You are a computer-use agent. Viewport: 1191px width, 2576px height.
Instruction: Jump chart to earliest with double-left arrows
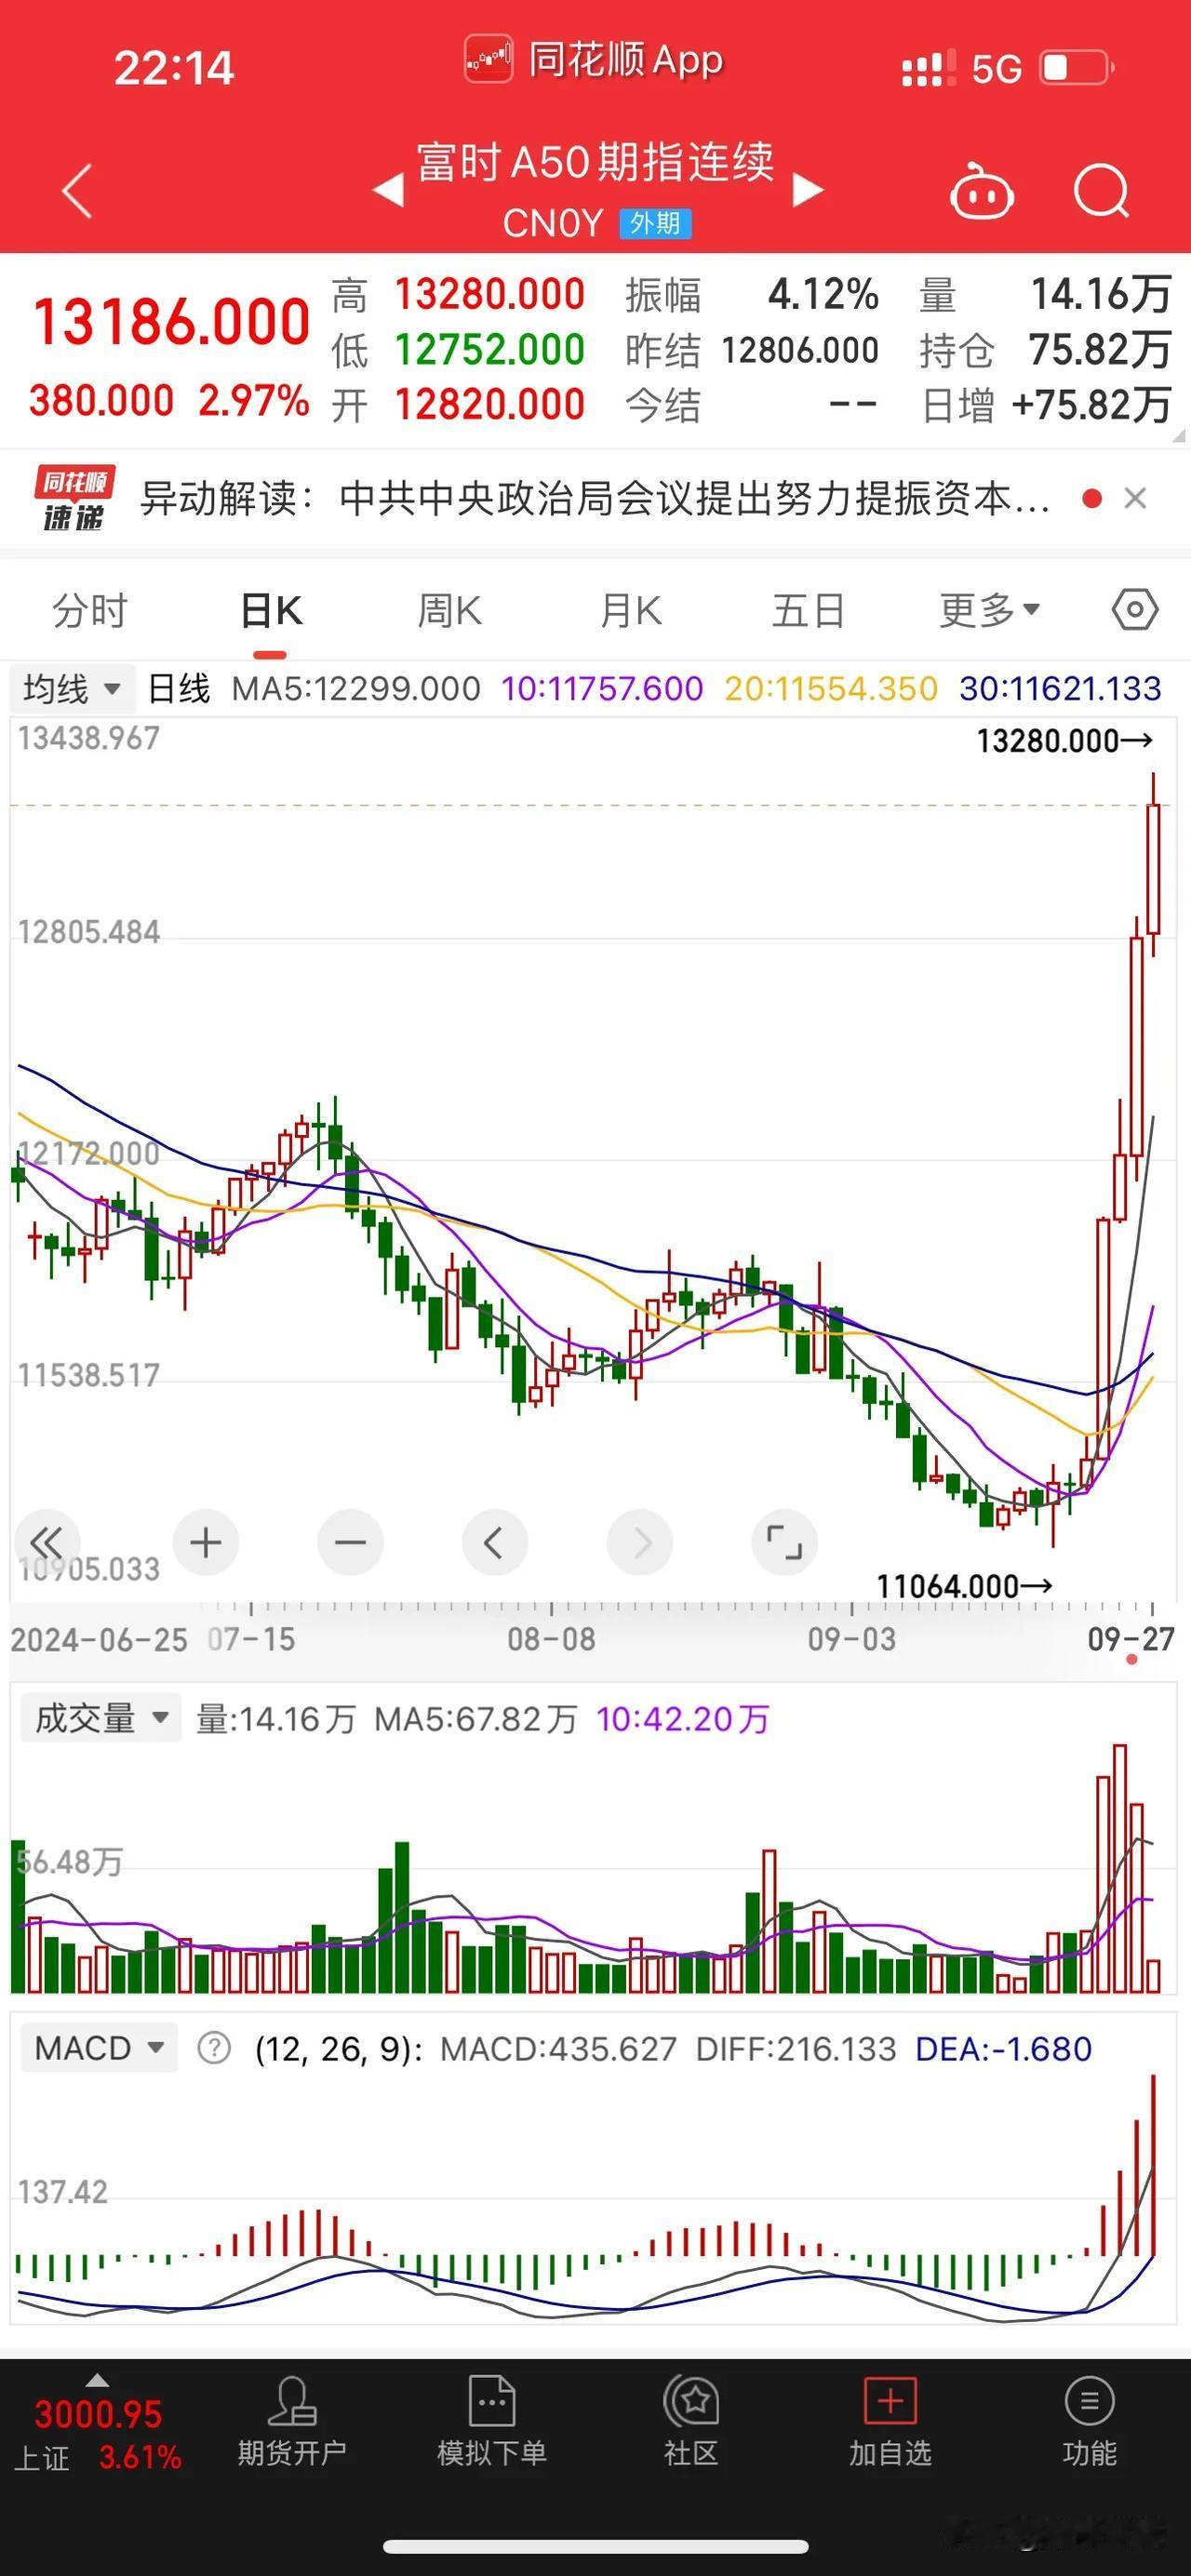[46, 1542]
